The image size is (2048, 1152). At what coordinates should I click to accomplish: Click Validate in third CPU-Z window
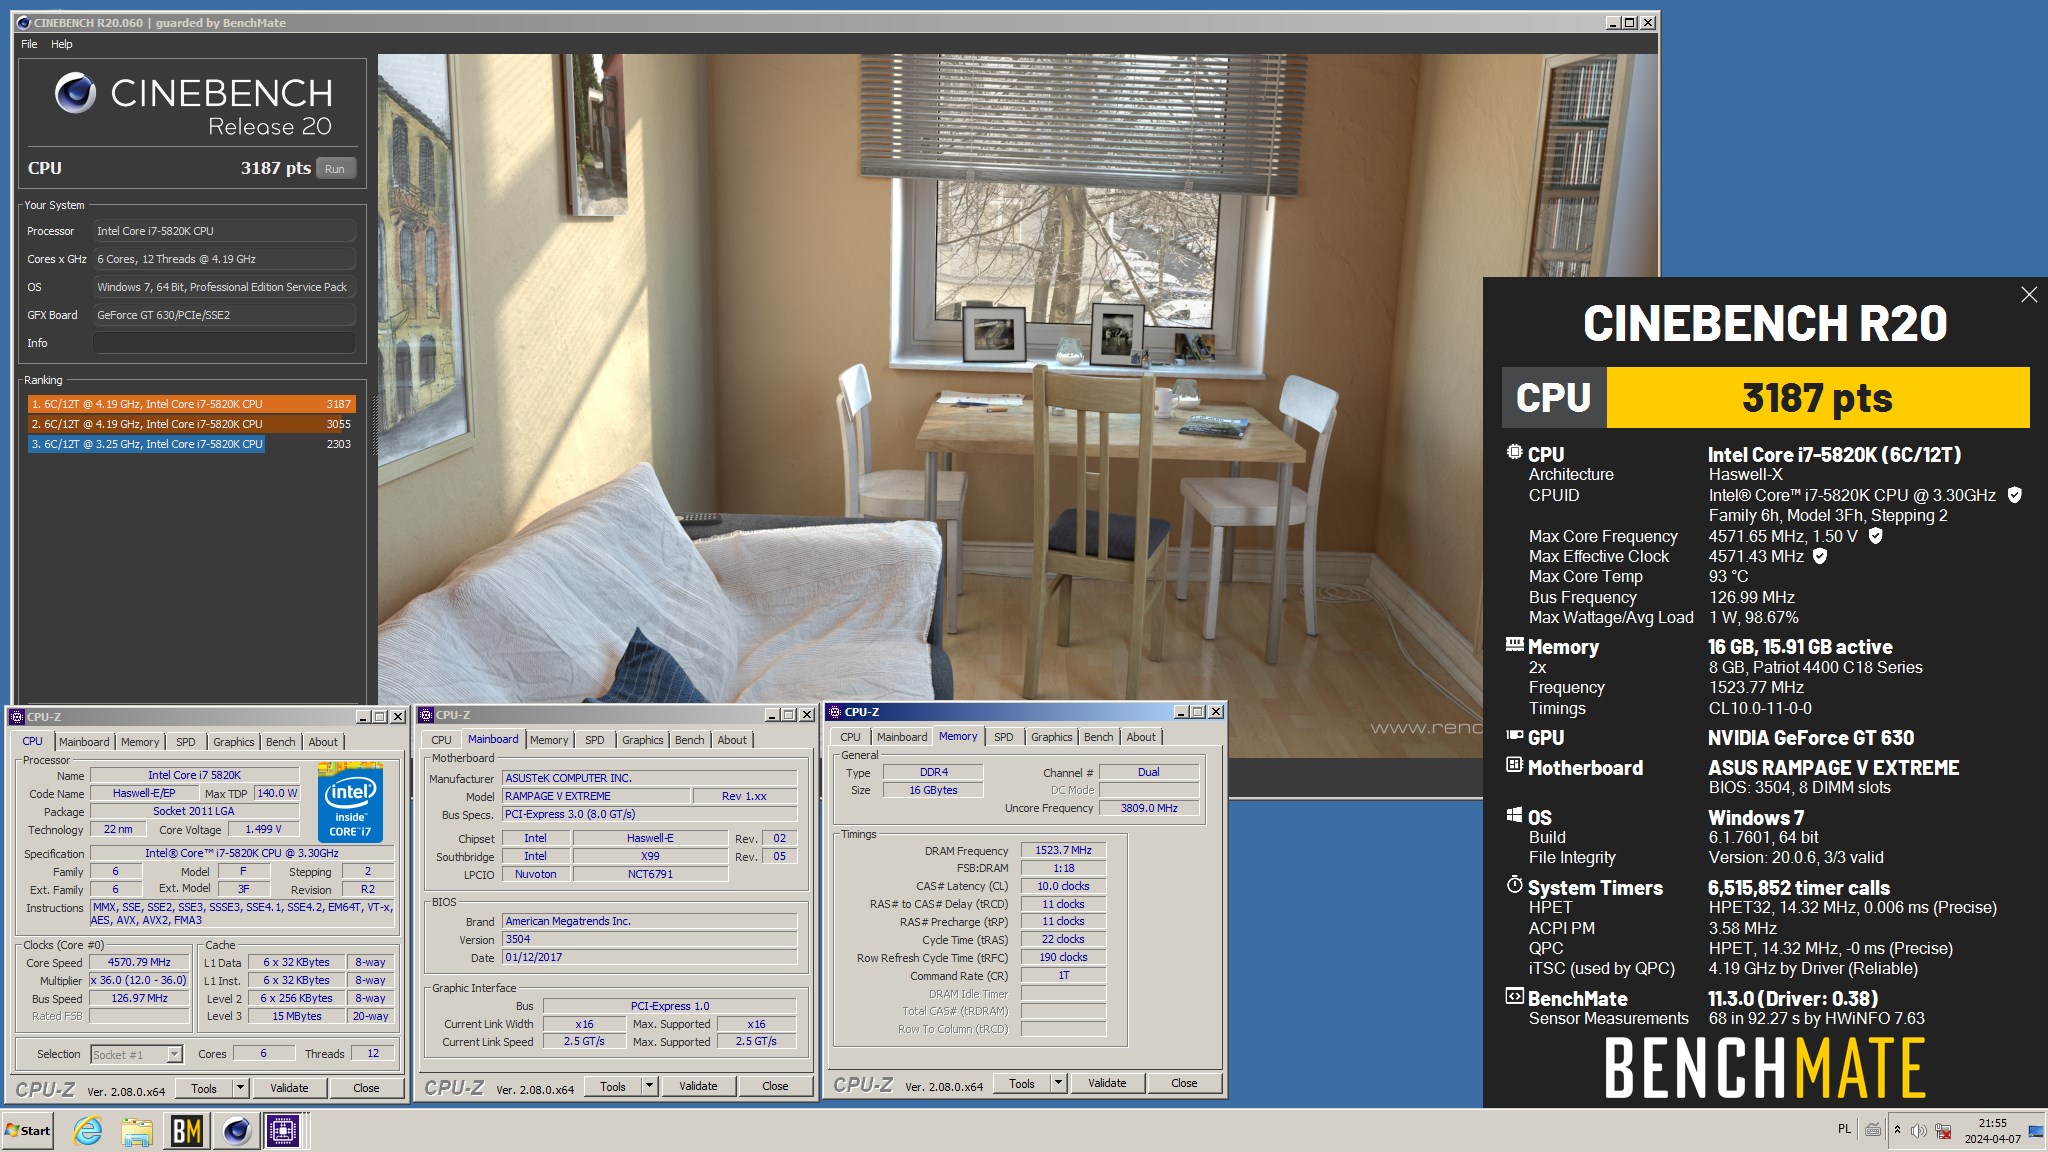click(1107, 1083)
